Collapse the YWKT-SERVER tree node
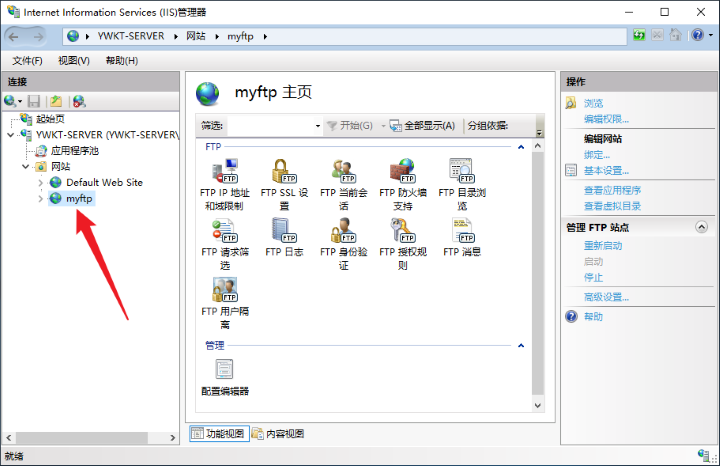The height and width of the screenshot is (466, 720). [11, 135]
